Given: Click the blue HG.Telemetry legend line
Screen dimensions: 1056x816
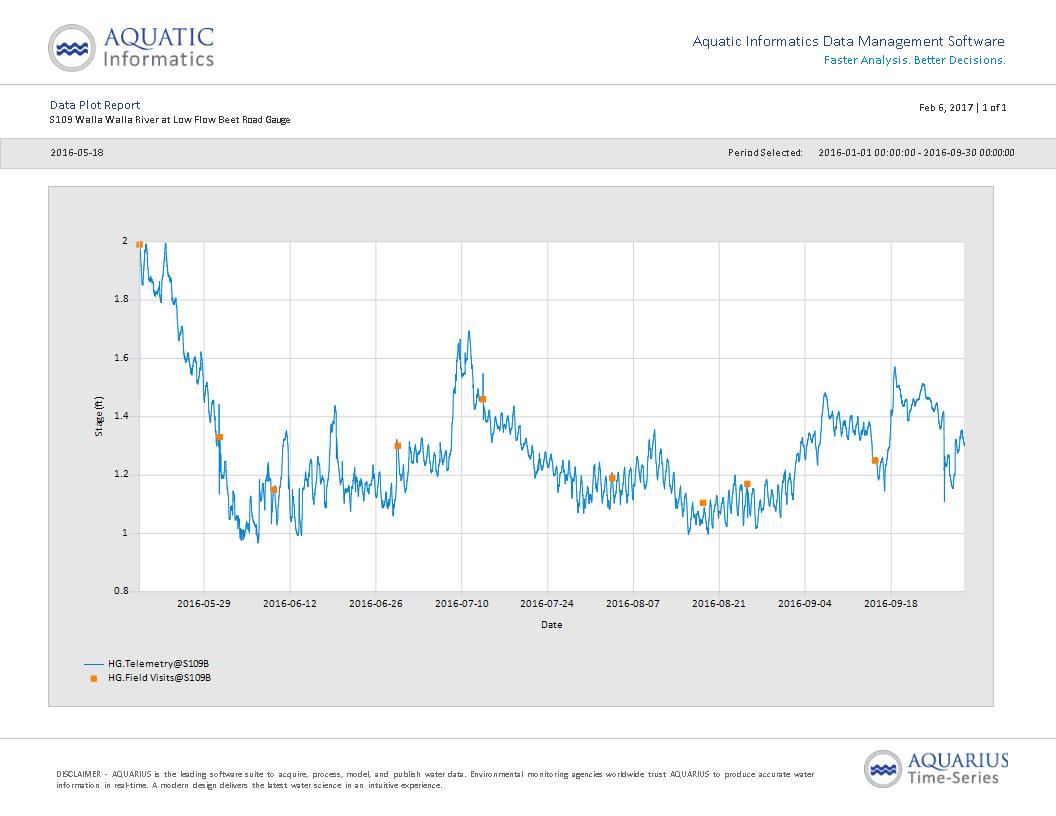Looking at the screenshot, I should click(x=94, y=665).
